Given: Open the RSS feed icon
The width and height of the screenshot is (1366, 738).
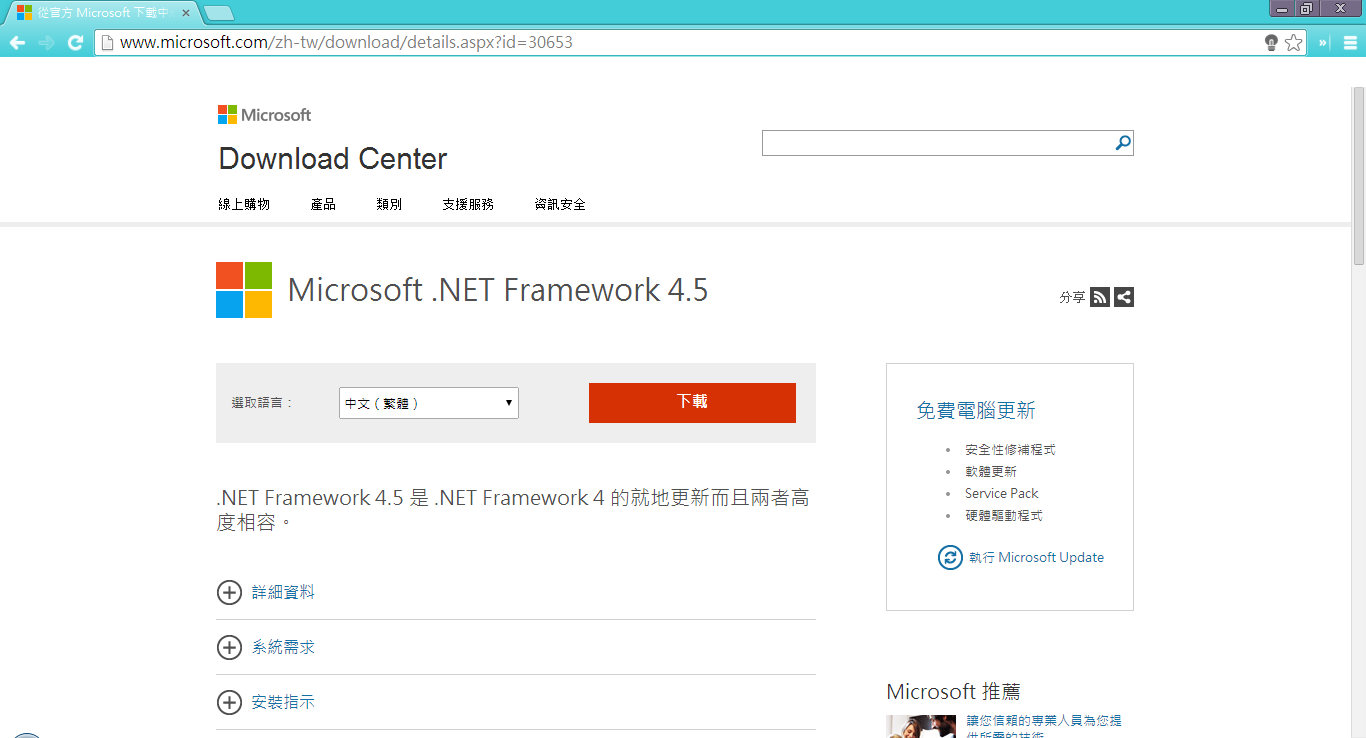Looking at the screenshot, I should [1100, 297].
